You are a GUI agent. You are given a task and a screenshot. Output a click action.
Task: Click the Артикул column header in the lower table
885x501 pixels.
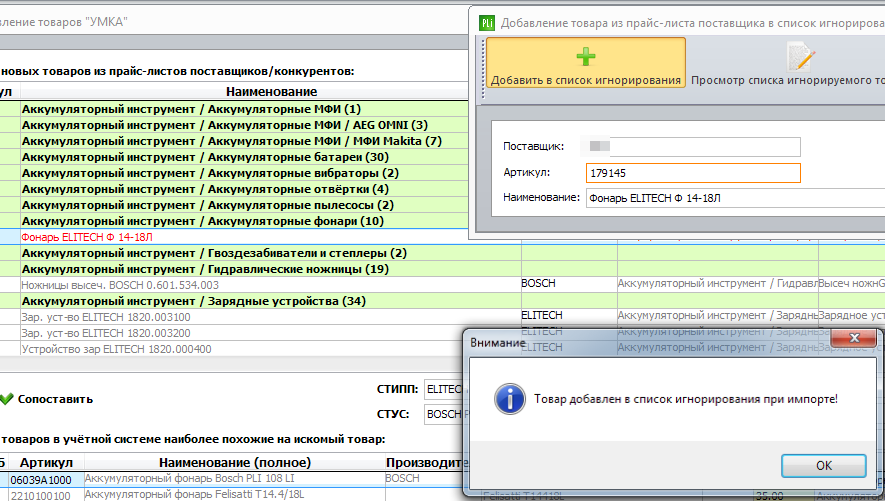[46, 463]
